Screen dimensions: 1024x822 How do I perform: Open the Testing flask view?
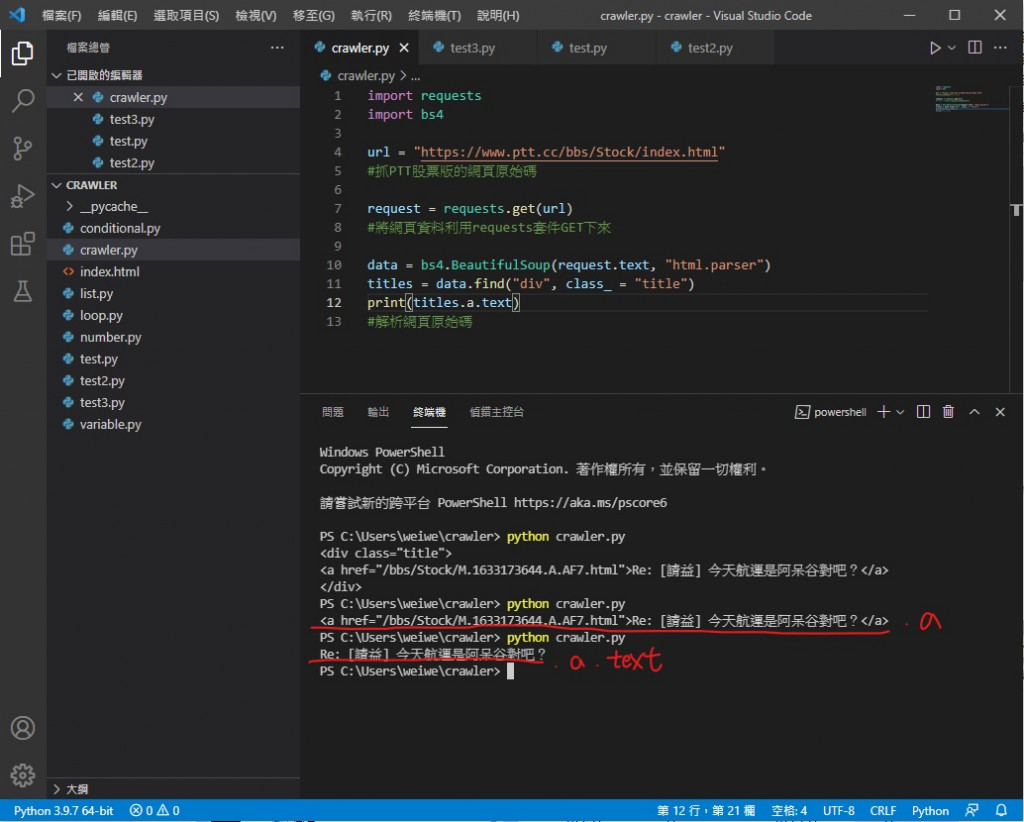[x=22, y=291]
